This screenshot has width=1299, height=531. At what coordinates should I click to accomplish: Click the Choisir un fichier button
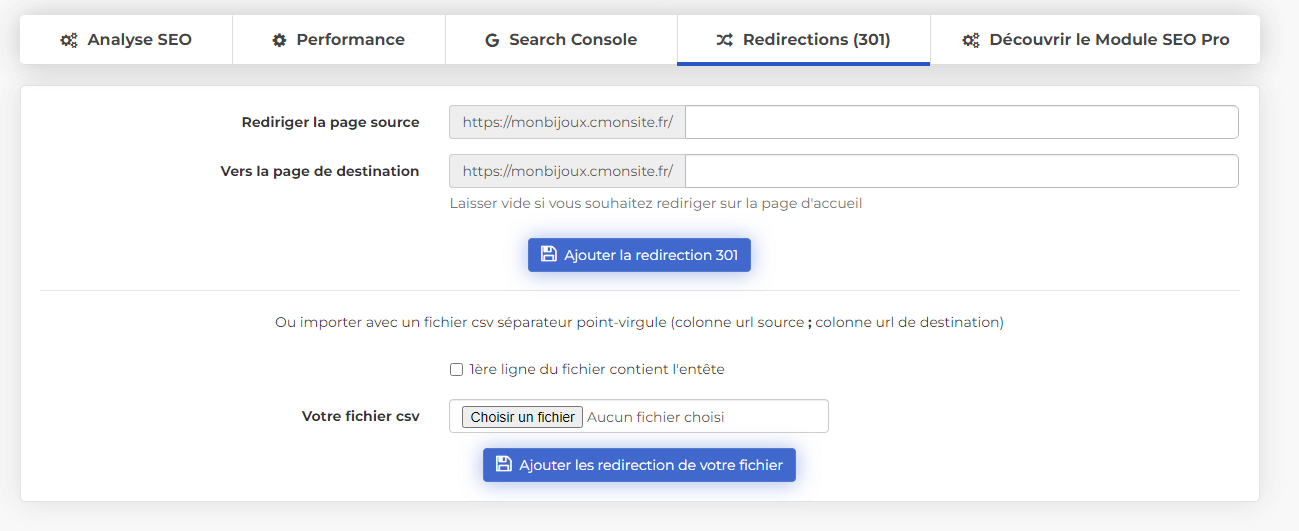(523, 417)
